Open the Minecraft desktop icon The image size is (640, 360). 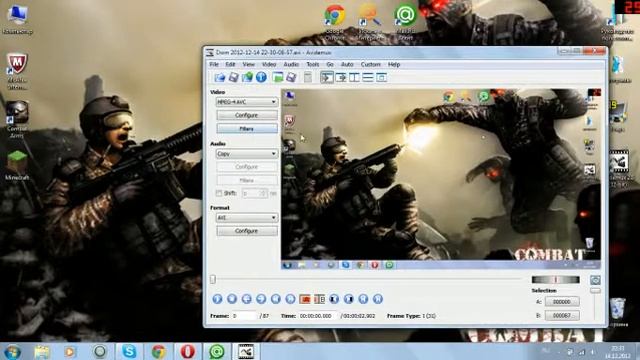(x=17, y=165)
